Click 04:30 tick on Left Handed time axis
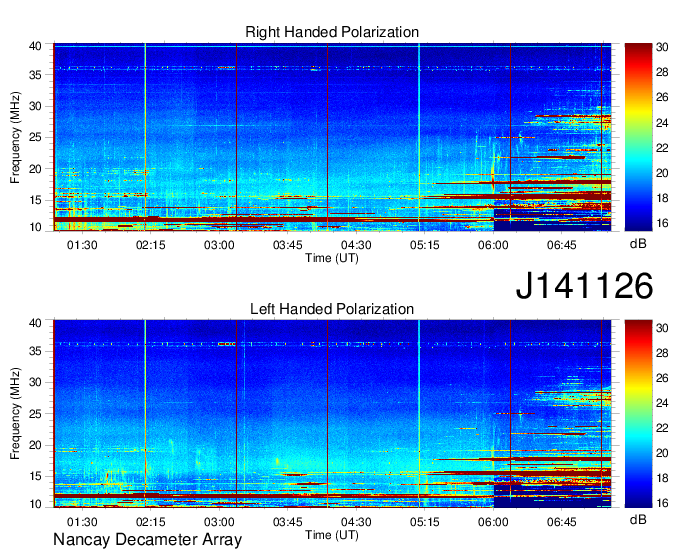The width and height of the screenshot is (680, 552). (x=356, y=522)
